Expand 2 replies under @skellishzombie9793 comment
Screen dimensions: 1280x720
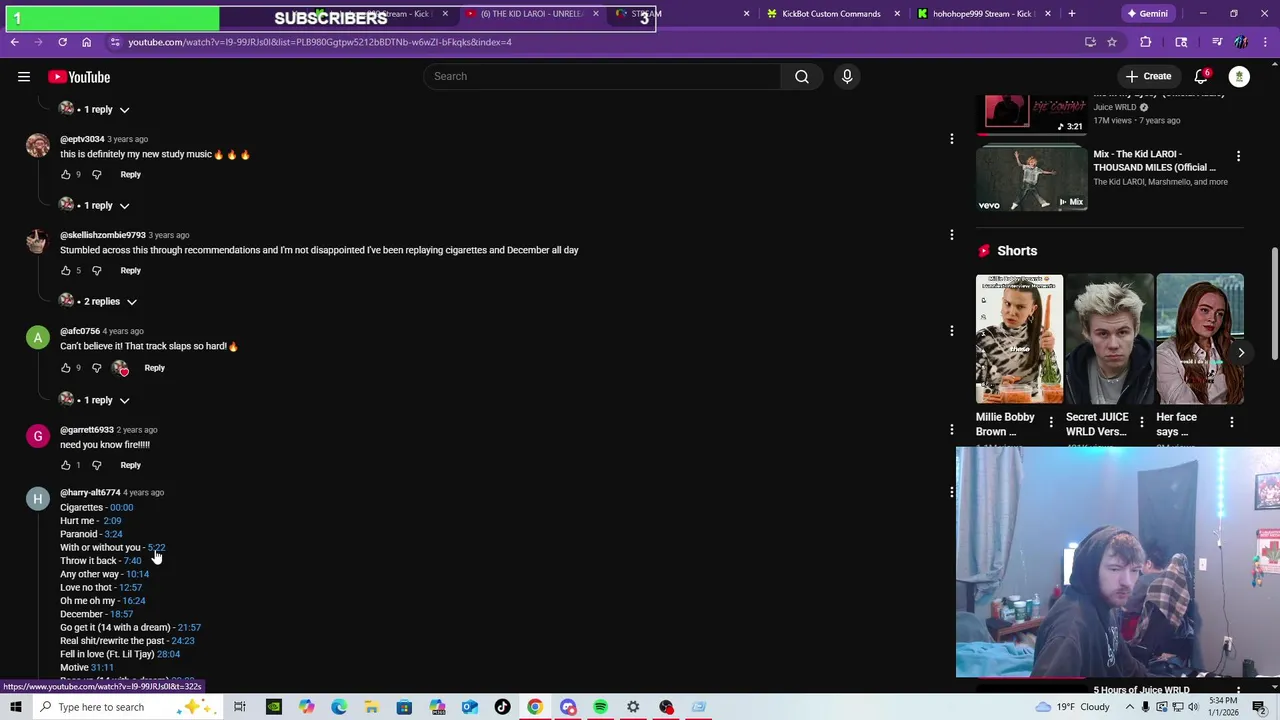click(x=98, y=301)
